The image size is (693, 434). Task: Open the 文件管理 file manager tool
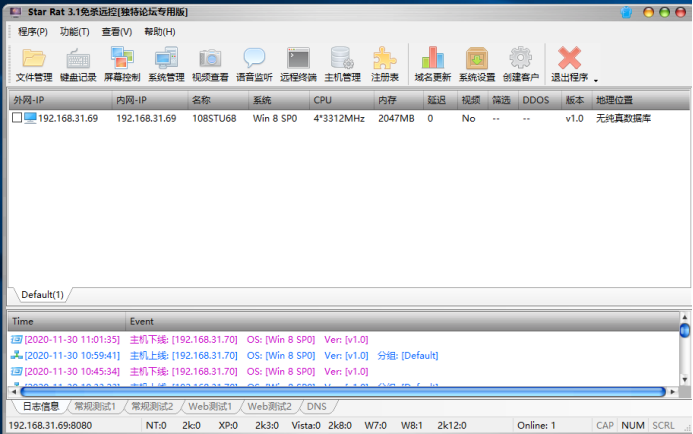click(x=34, y=65)
